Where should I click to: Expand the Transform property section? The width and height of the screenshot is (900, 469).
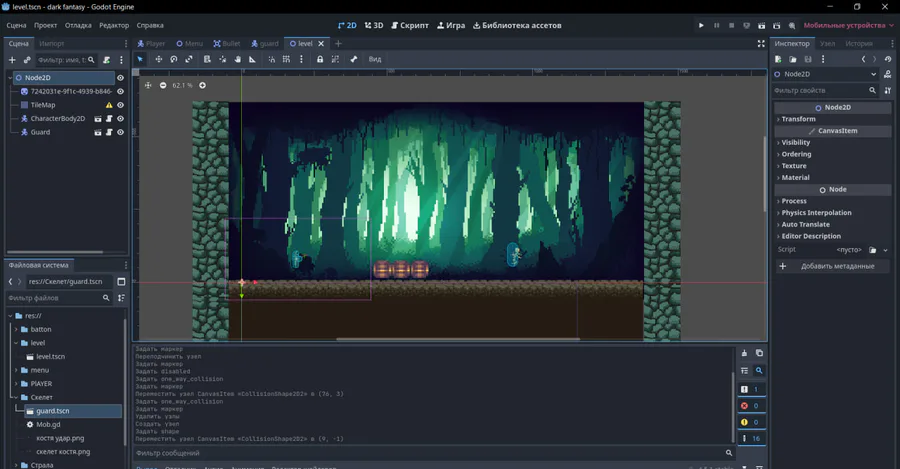(798, 119)
